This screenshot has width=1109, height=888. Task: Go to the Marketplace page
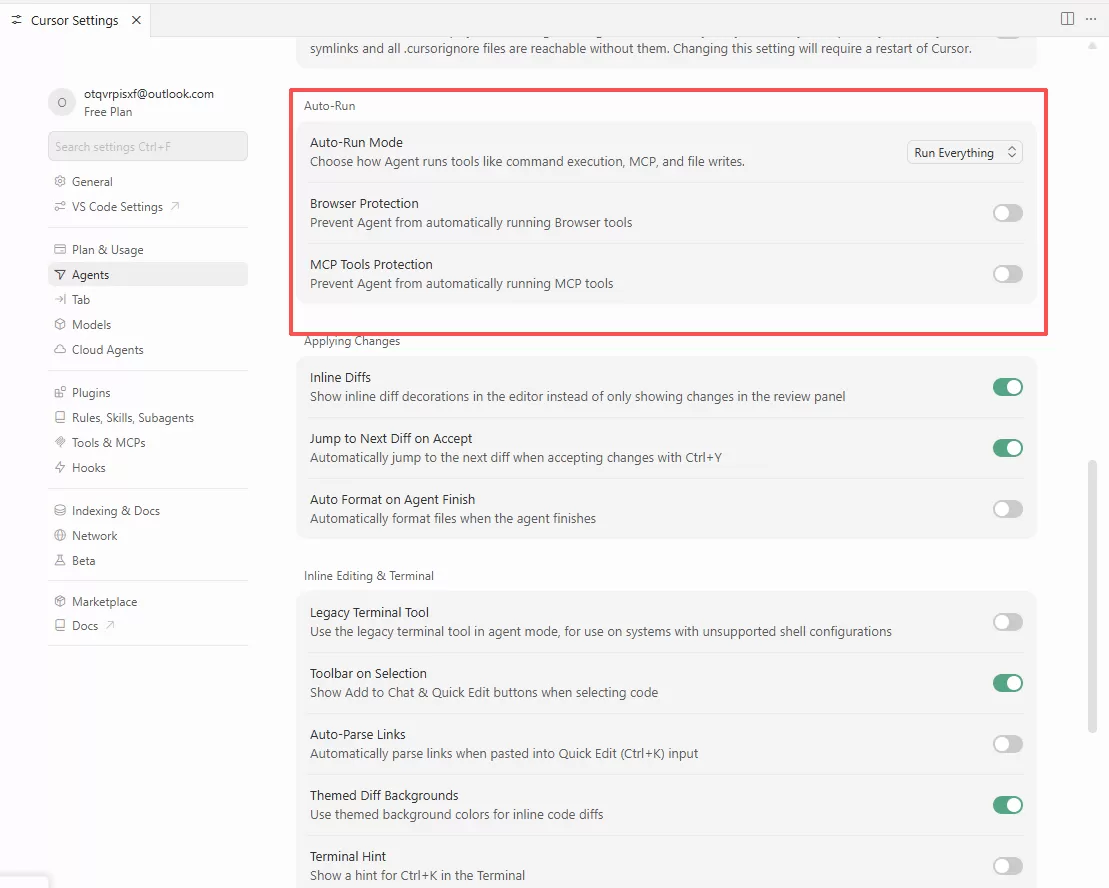pyautogui.click(x=148, y=602)
